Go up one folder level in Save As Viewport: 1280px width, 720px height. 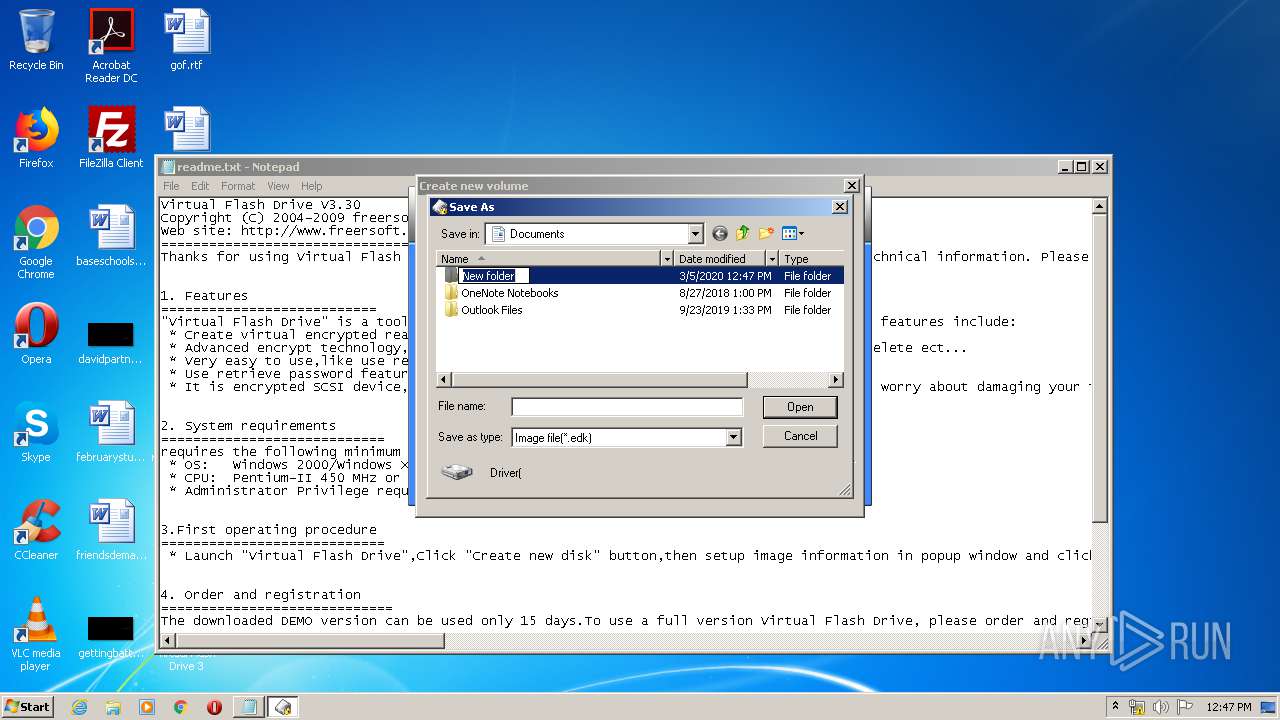[743, 234]
